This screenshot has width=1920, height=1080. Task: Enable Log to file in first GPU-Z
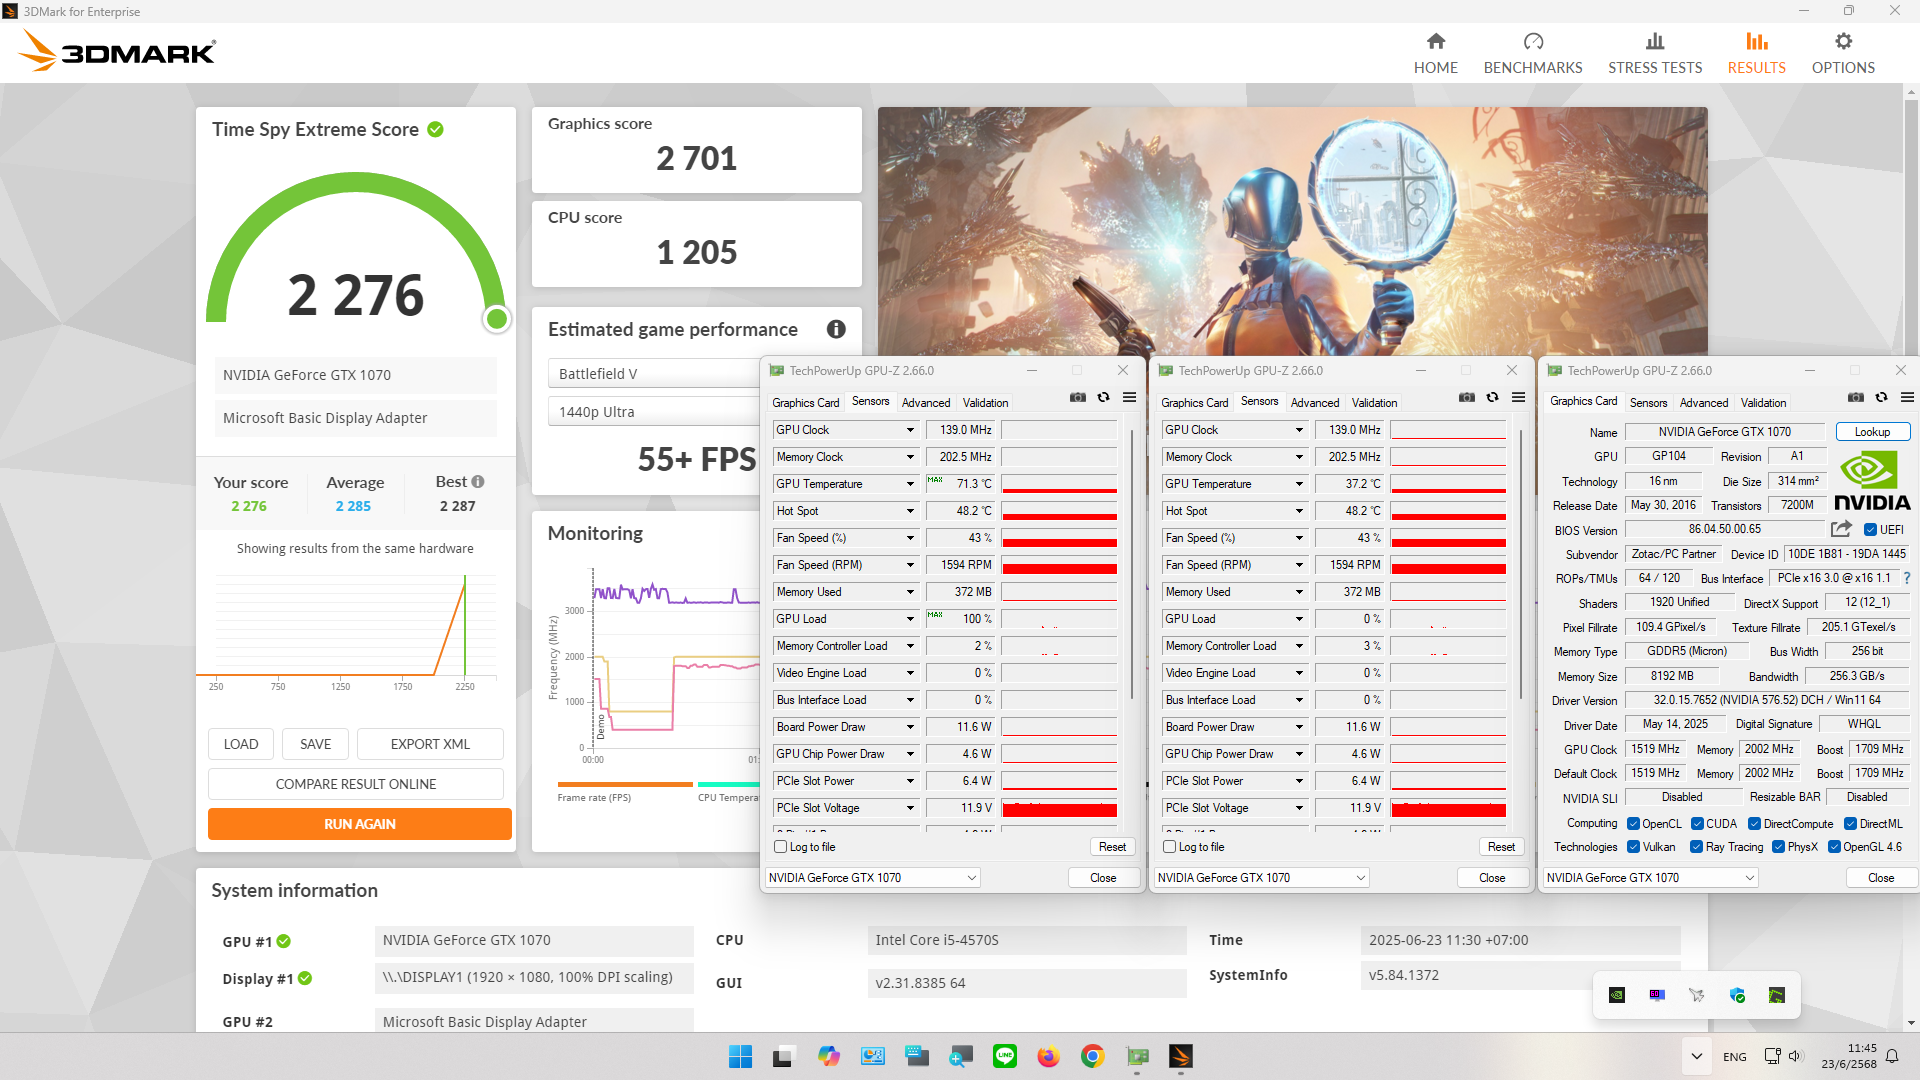click(x=781, y=847)
